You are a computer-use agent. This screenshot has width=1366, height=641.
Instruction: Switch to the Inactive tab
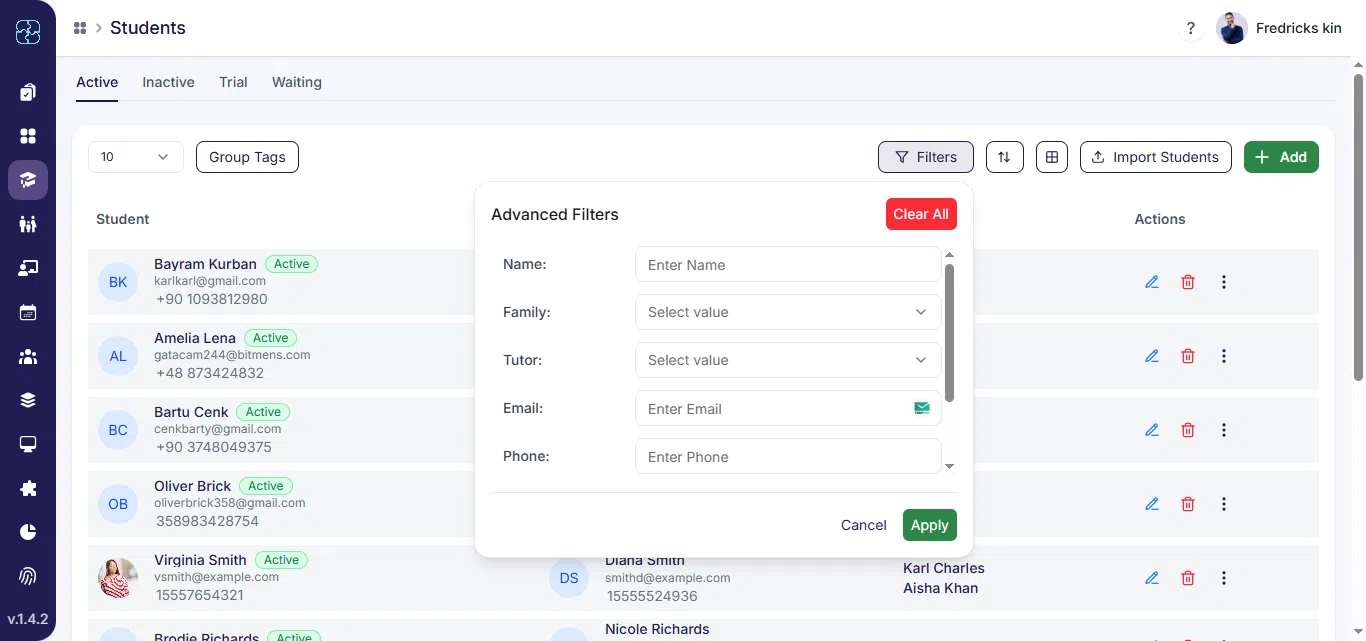(x=168, y=82)
